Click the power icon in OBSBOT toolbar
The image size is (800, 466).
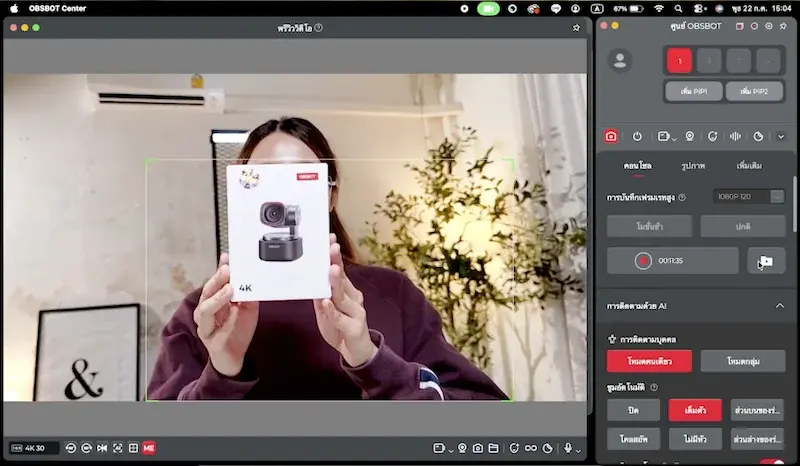pos(637,136)
